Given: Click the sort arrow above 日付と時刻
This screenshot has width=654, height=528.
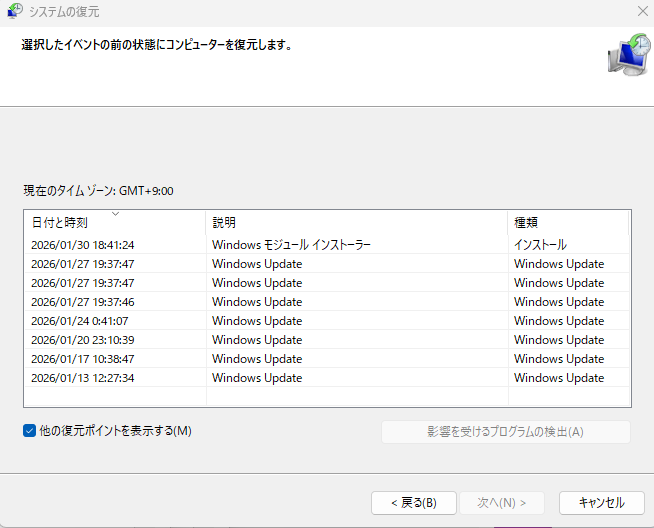Looking at the screenshot, I should [115, 214].
